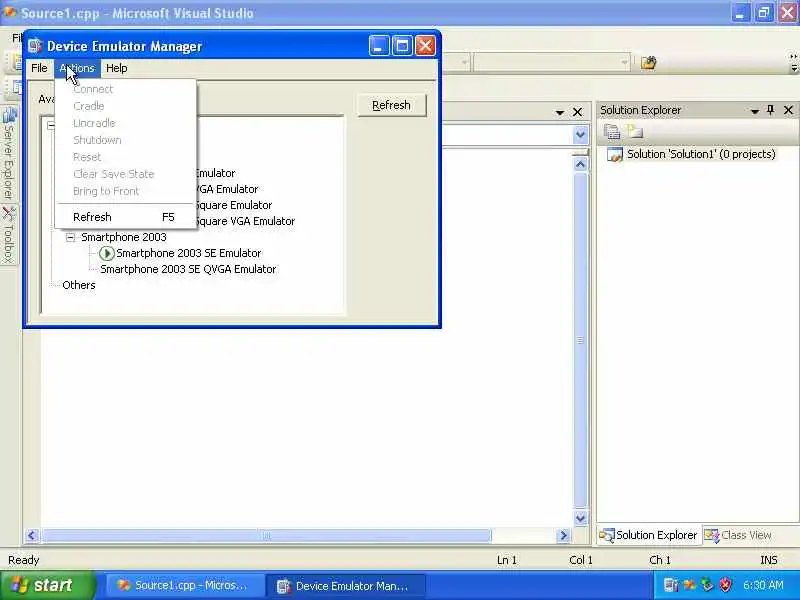Switch to Device Emulator Manager taskbar button
This screenshot has width=800, height=600.
click(x=345, y=586)
